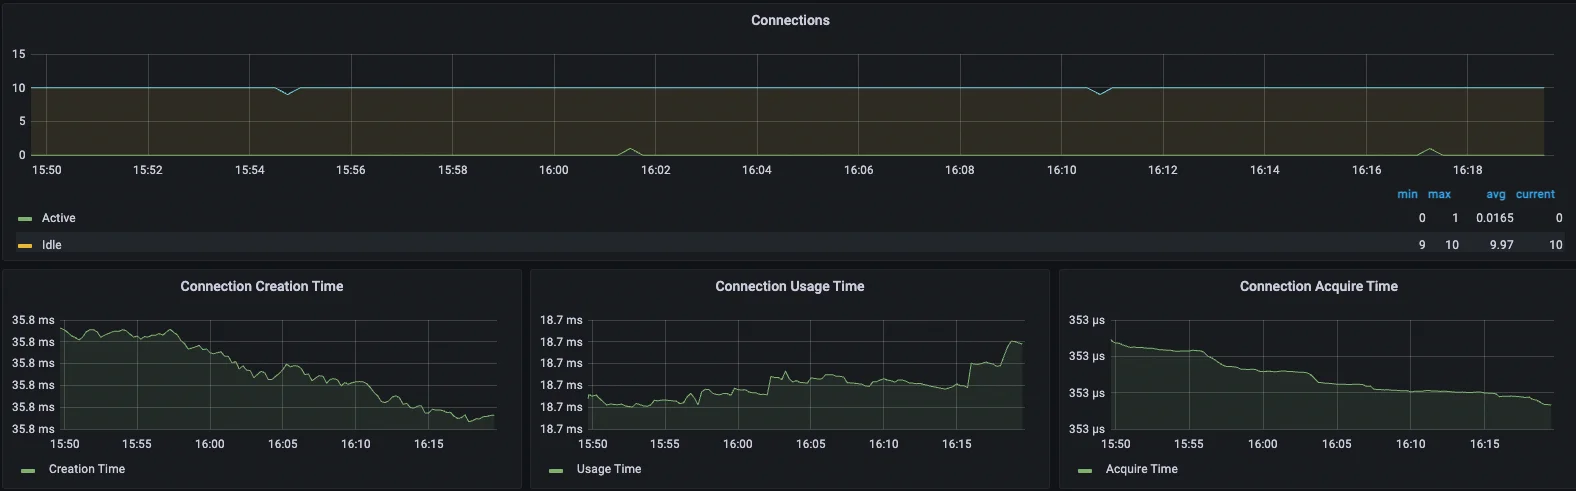The height and width of the screenshot is (491, 1576).
Task: Click the yellow Idle series color swatch
Action: point(25,246)
